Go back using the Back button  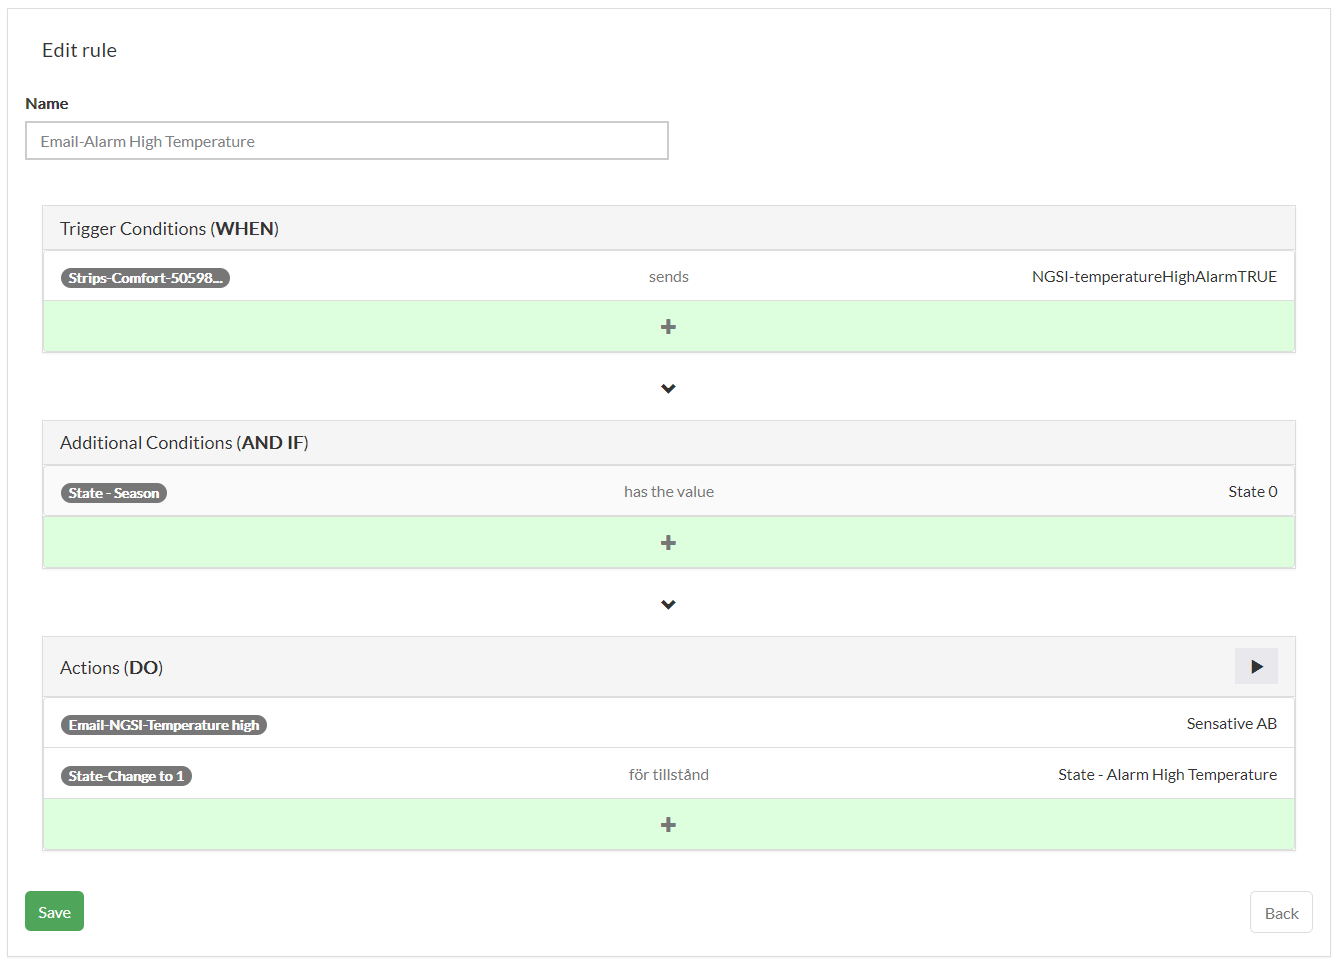coord(1280,913)
